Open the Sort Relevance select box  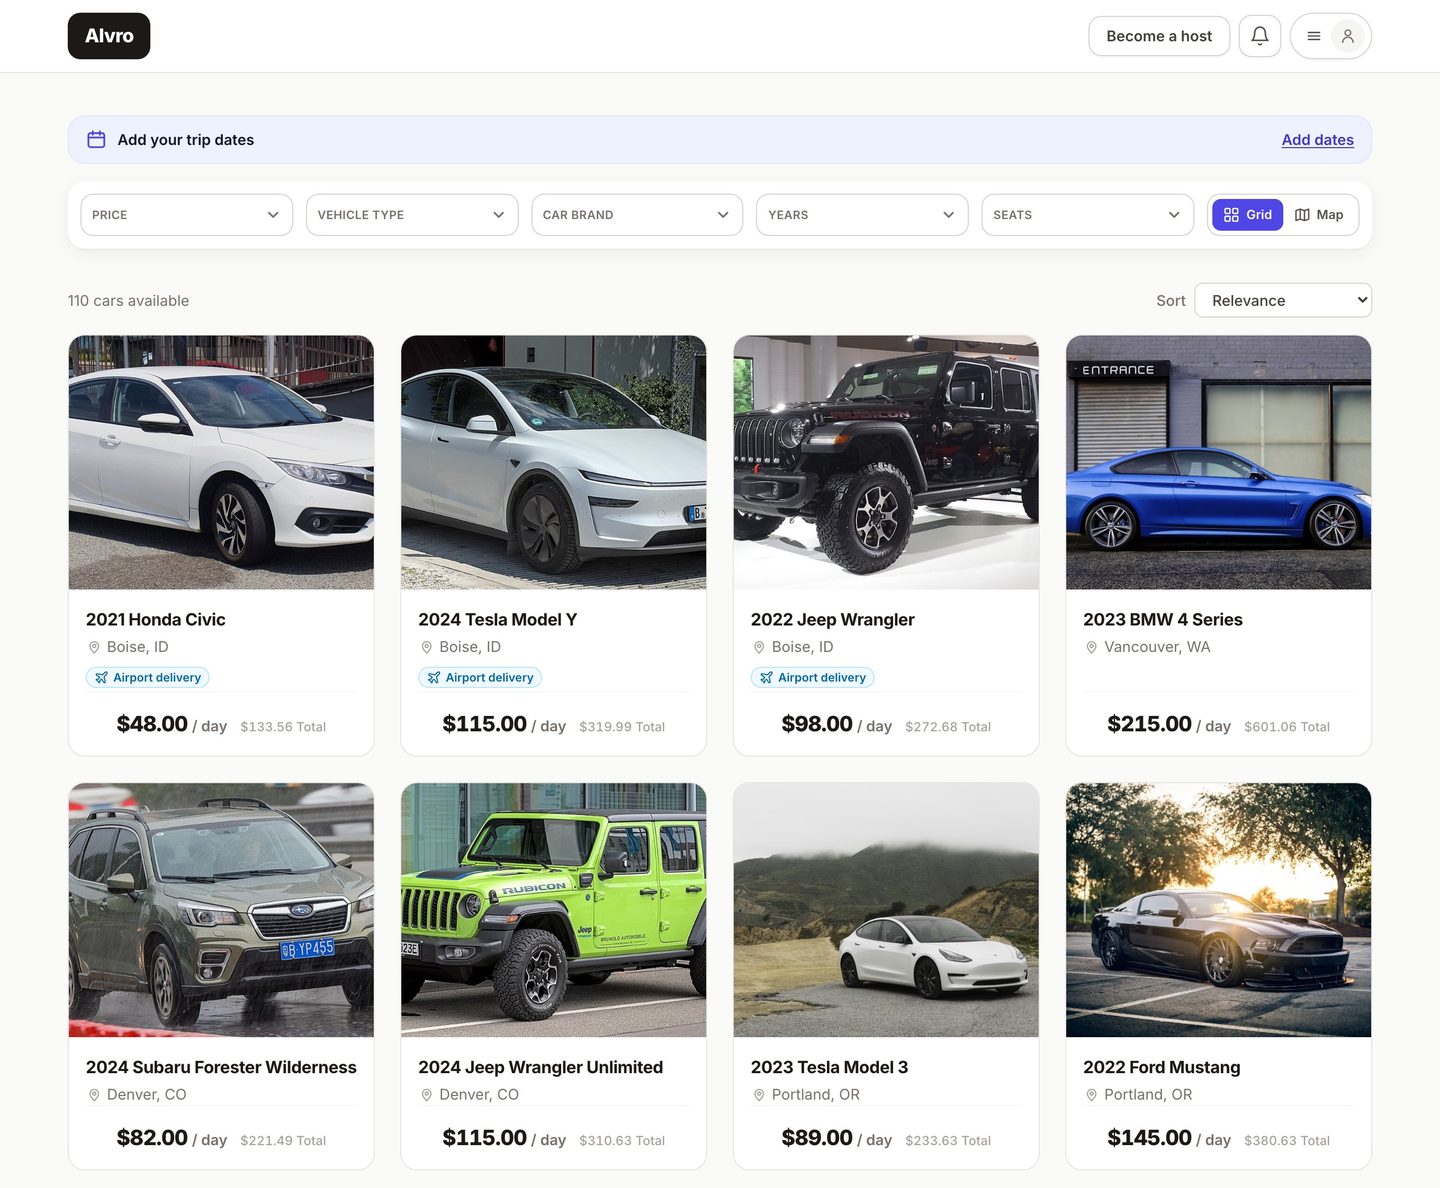[1283, 301]
